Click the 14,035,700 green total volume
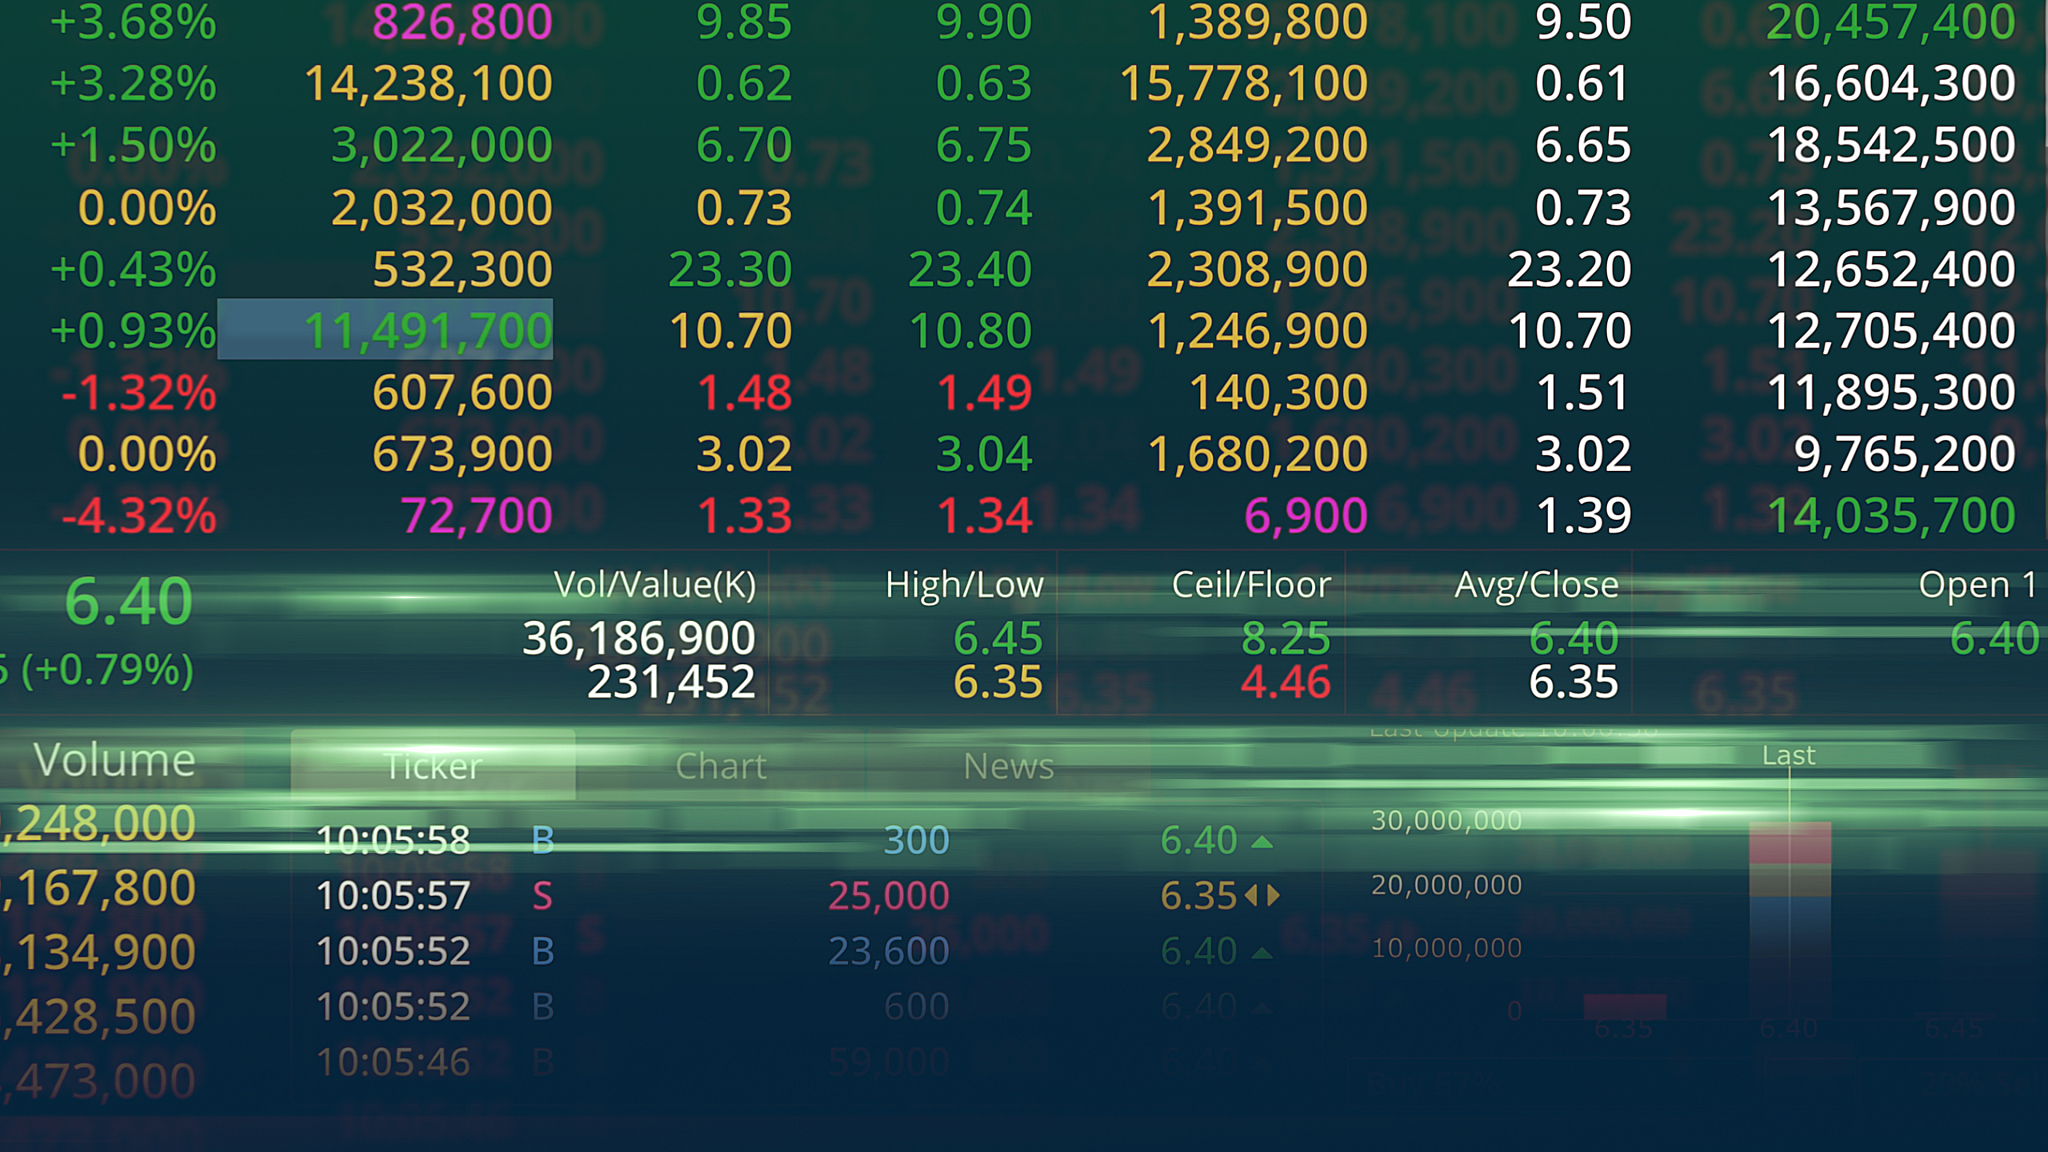 tap(1890, 516)
